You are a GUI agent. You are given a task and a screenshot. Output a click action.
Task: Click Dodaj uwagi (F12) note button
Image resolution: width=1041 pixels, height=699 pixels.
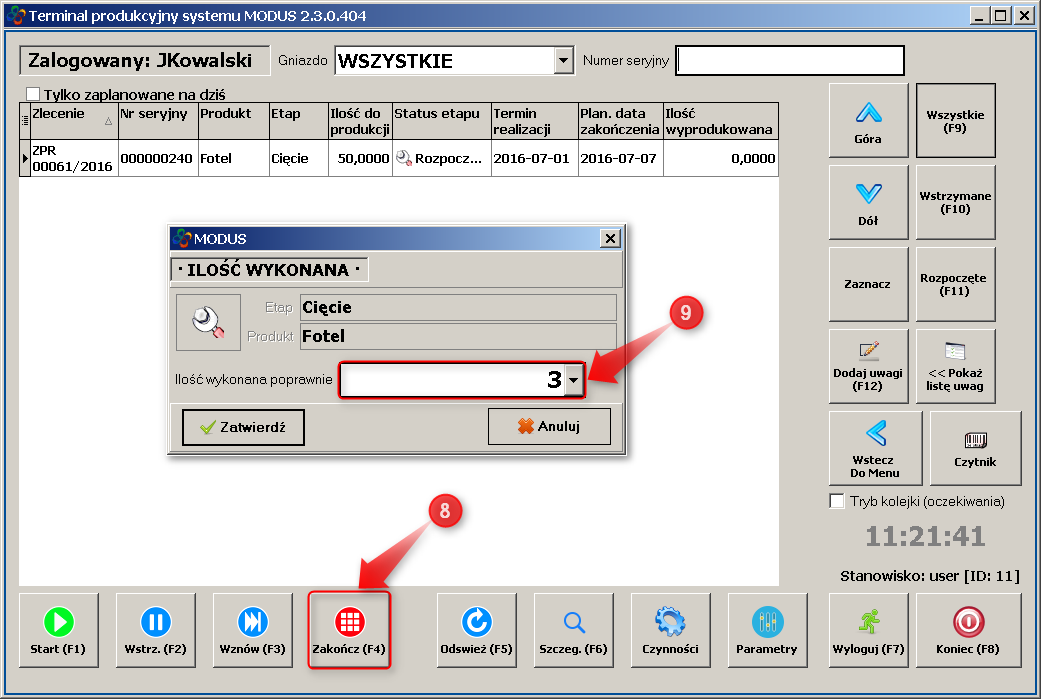868,366
